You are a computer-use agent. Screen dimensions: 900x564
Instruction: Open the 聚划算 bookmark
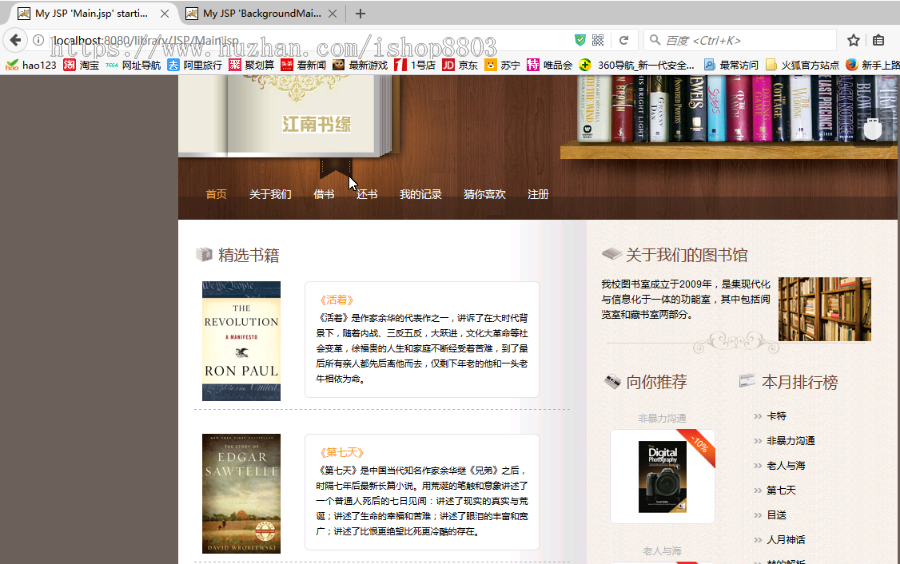pyautogui.click(x=251, y=65)
